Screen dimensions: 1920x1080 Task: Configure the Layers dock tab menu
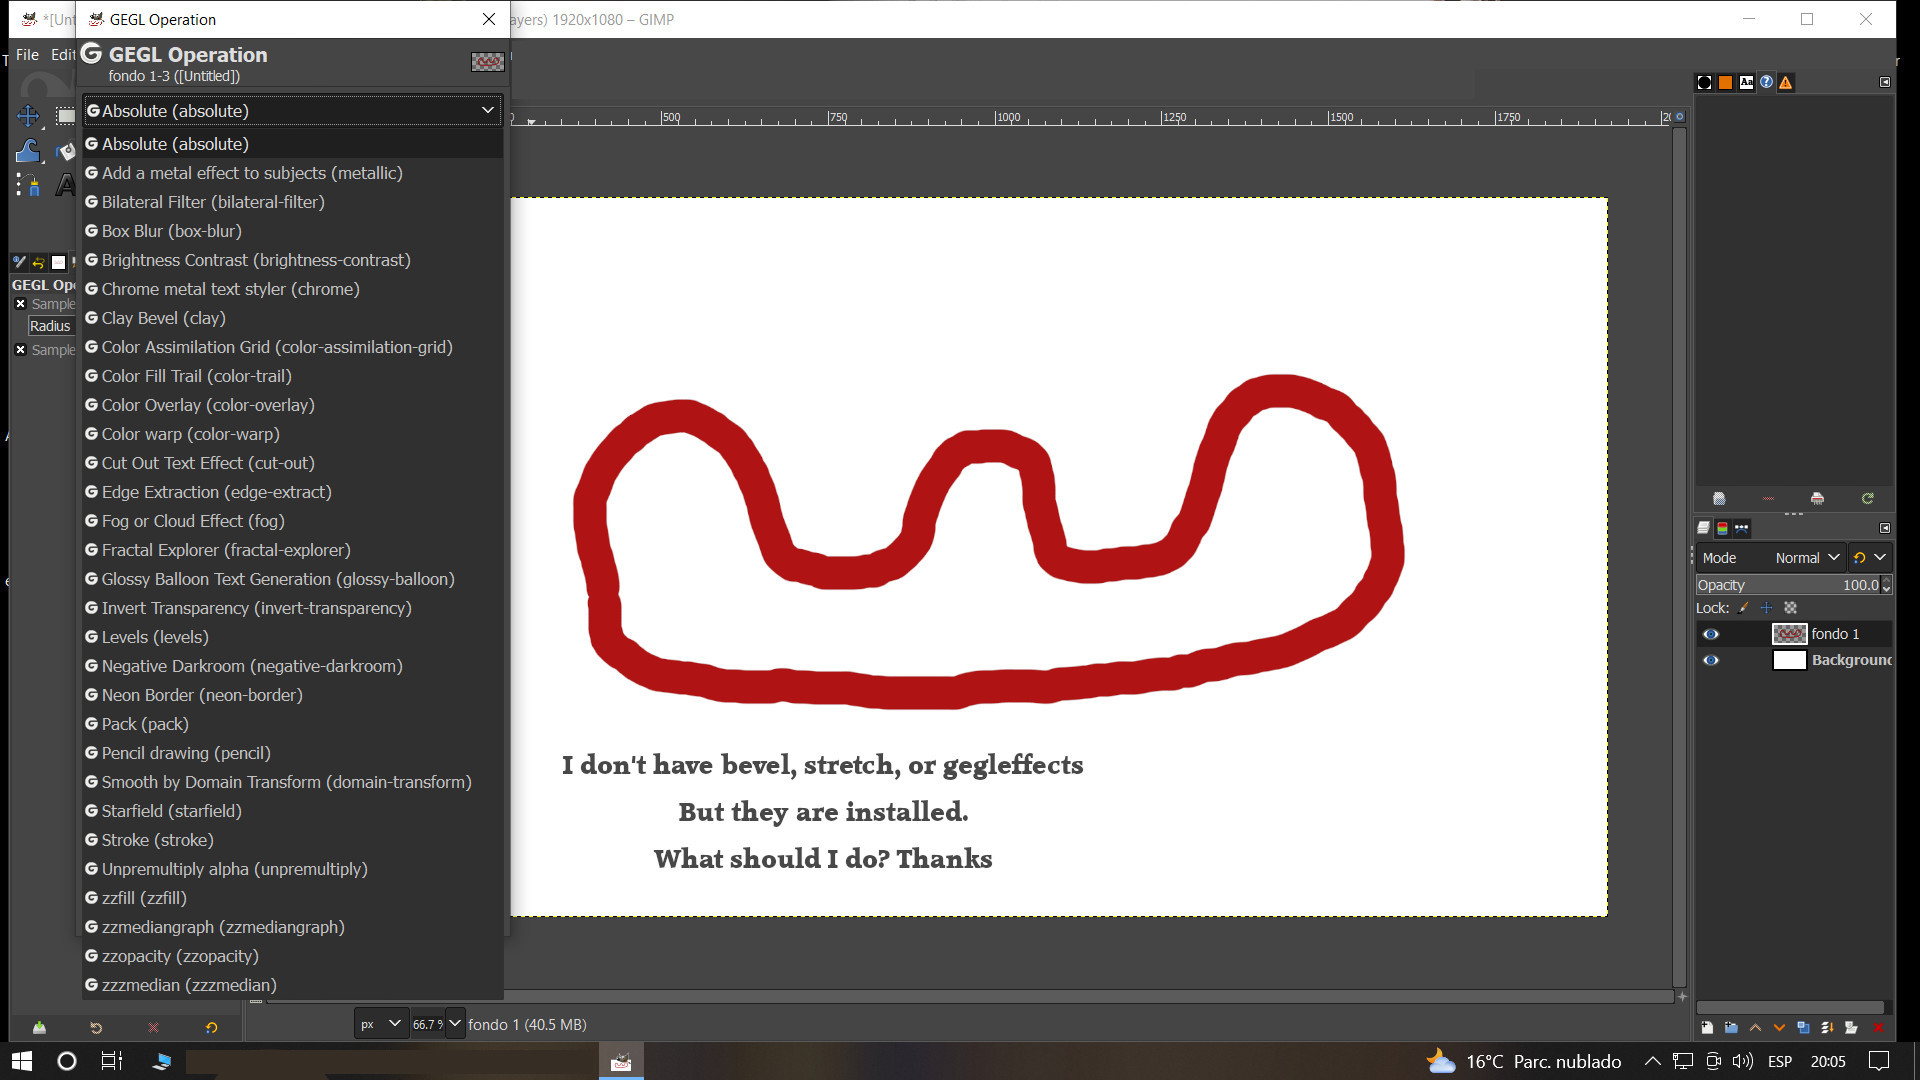pos(1885,528)
